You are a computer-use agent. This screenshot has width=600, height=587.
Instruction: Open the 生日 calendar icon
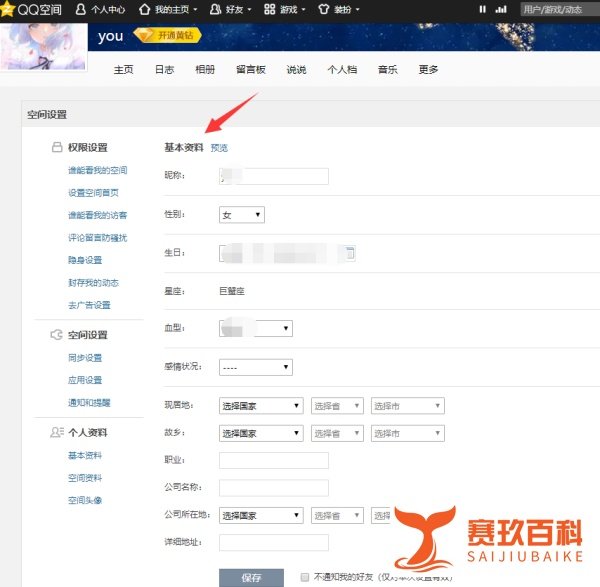click(349, 253)
